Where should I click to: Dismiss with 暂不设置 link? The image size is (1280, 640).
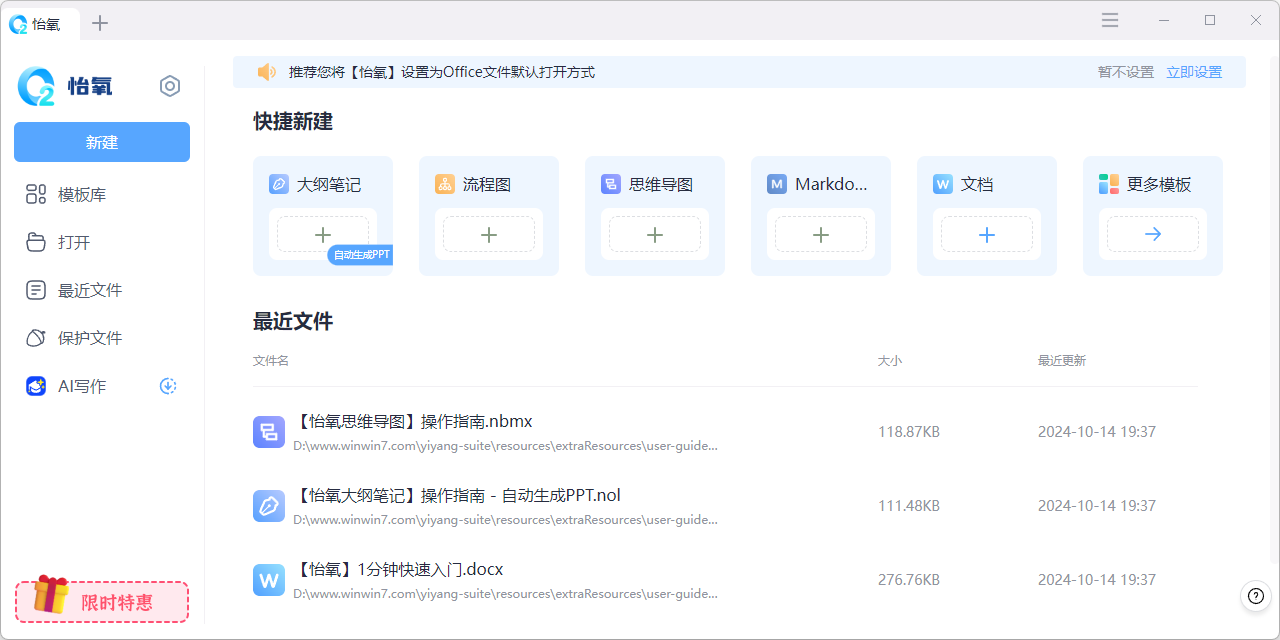[x=1126, y=72]
